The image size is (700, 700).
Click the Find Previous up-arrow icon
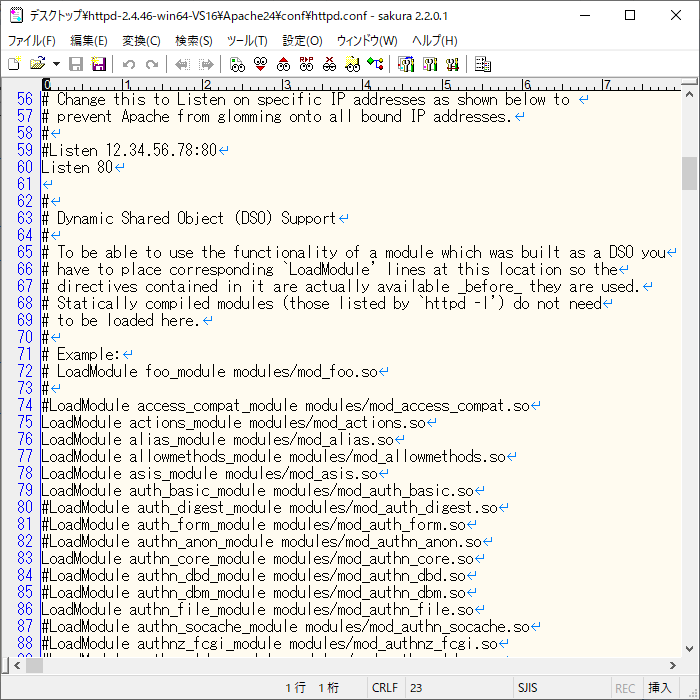[x=283, y=64]
